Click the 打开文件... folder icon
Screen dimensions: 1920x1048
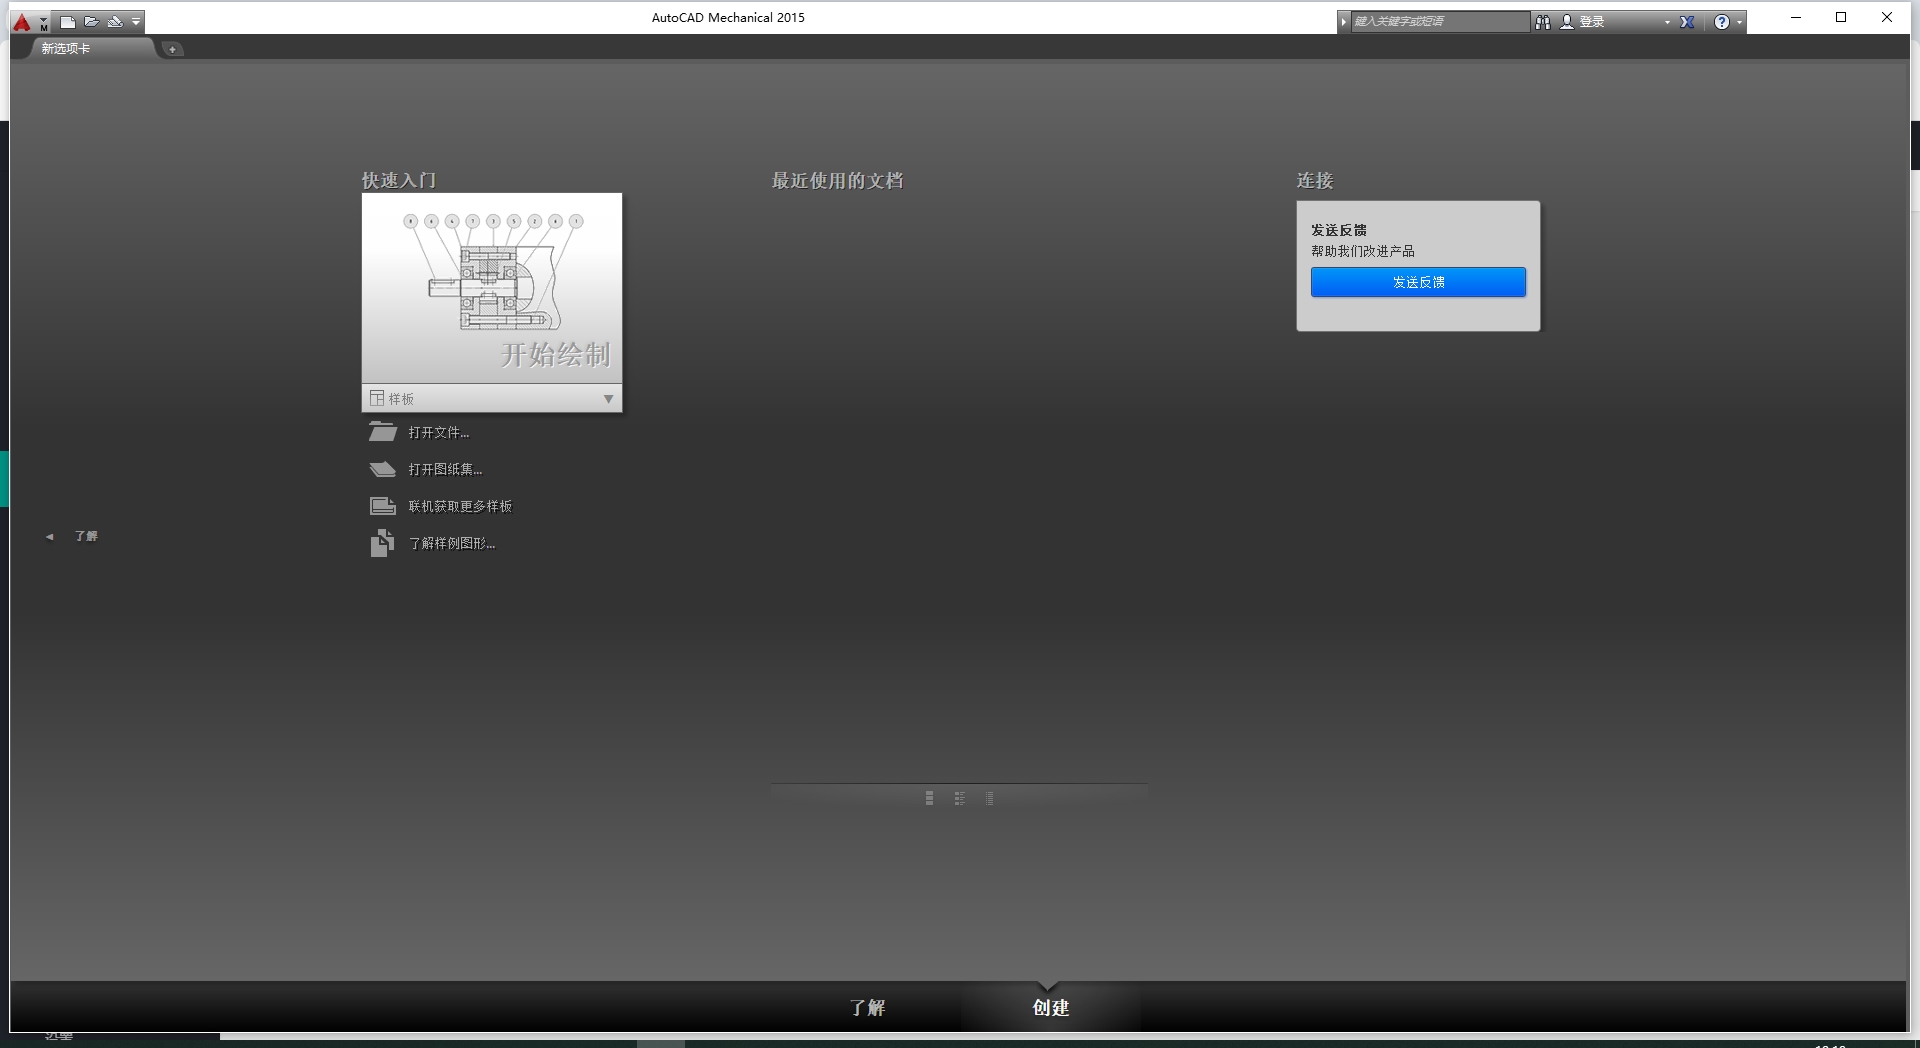point(382,432)
